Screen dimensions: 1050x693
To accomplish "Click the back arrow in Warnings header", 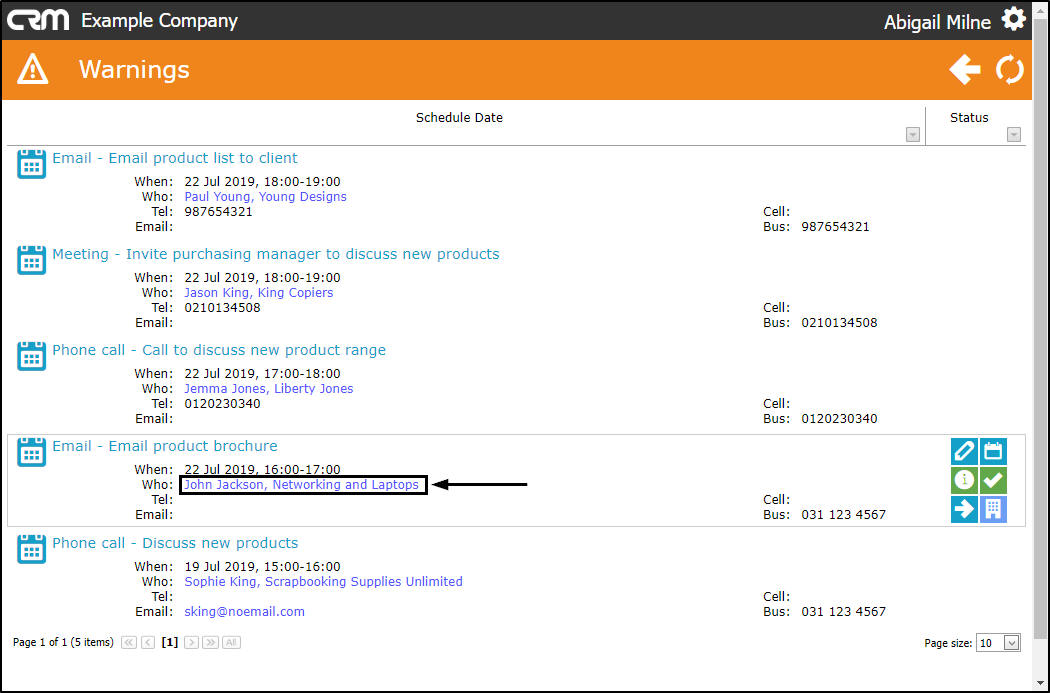I will click(x=964, y=70).
